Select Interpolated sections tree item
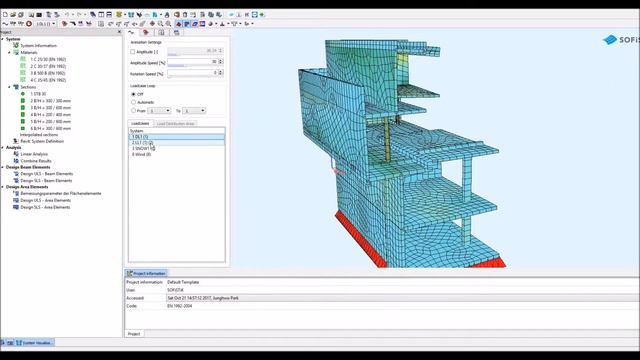Image resolution: width=640 pixels, height=360 pixels. click(x=39, y=135)
